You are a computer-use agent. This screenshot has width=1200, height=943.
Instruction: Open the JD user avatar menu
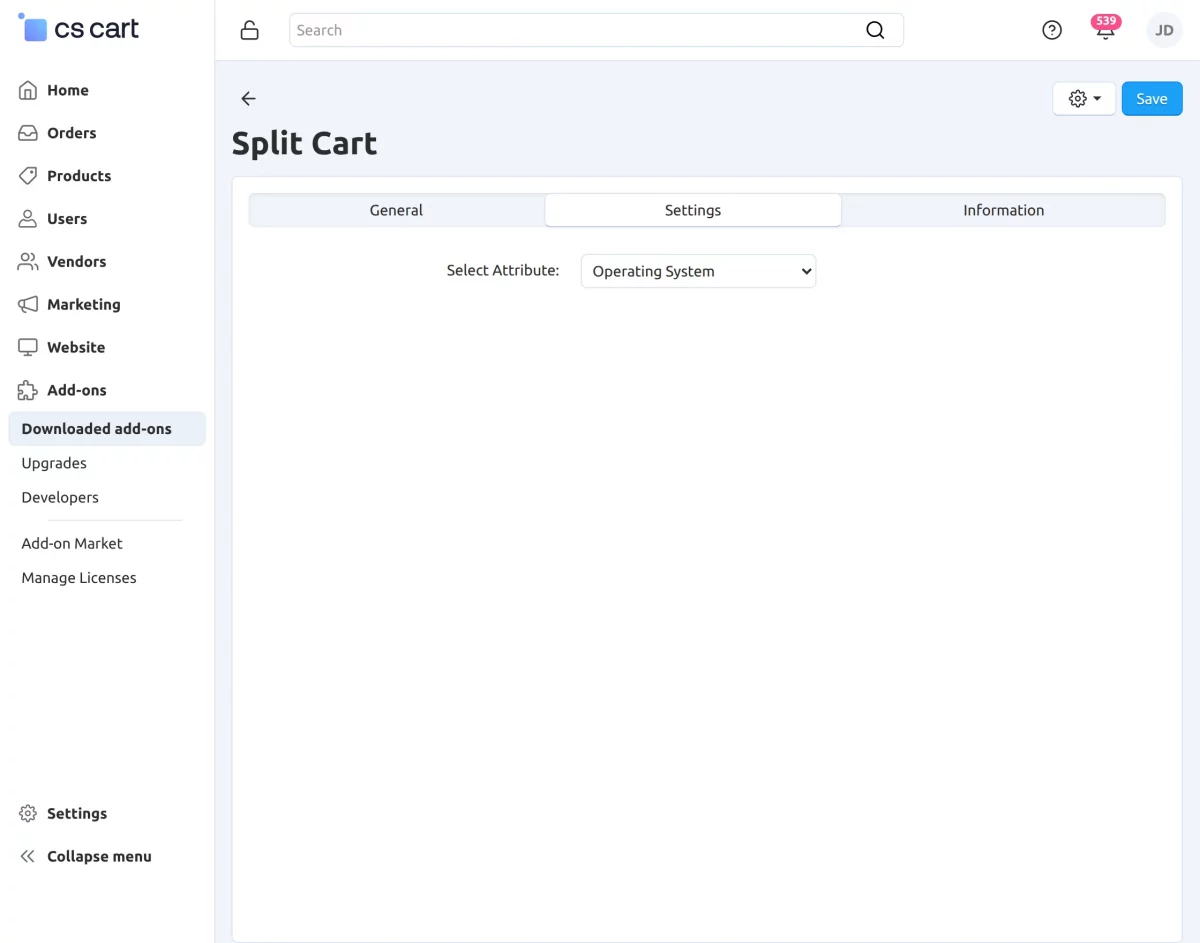pos(1164,30)
